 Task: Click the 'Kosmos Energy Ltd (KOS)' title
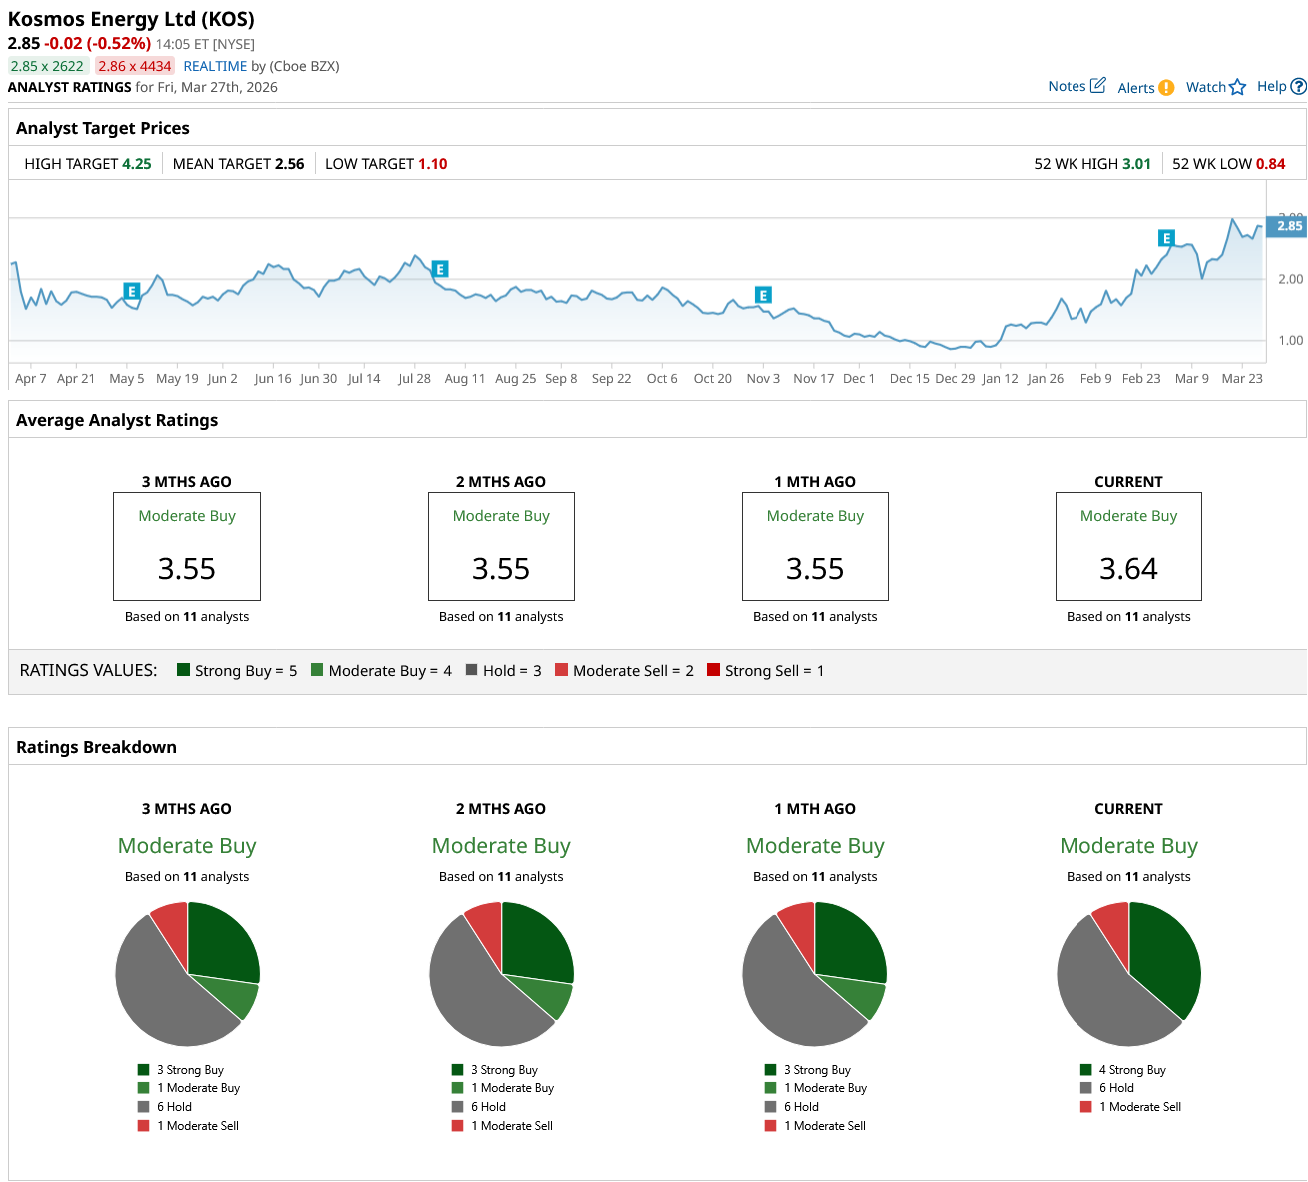tap(131, 19)
